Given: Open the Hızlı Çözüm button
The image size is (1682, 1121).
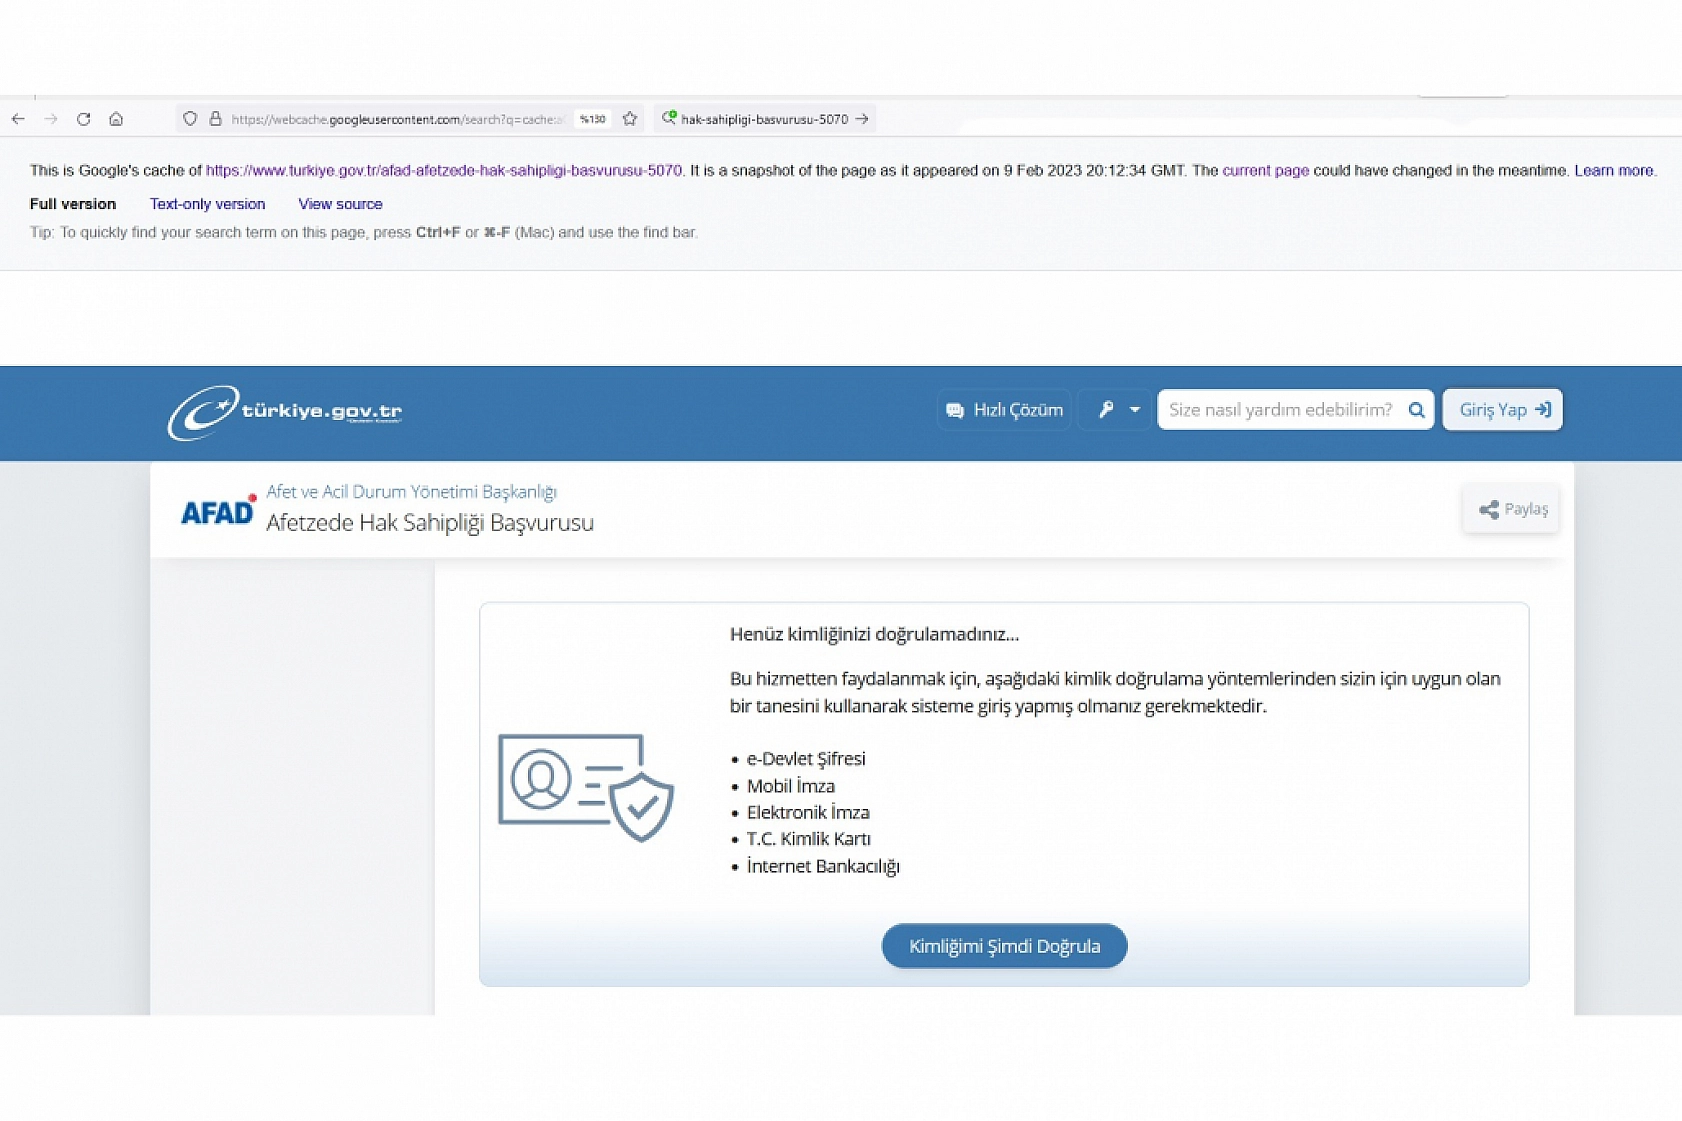Looking at the screenshot, I should (1004, 410).
